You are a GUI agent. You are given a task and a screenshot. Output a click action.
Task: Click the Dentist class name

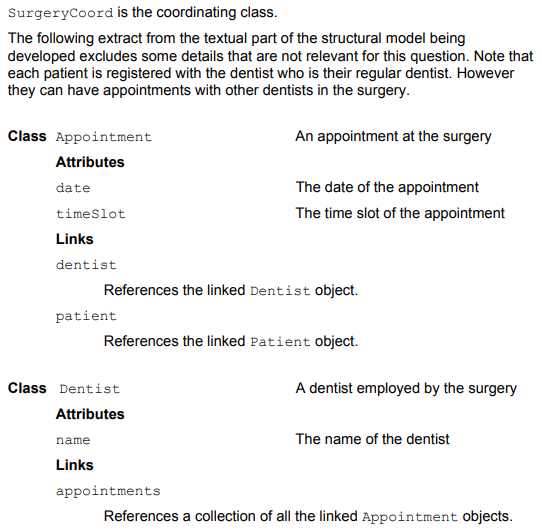(90, 389)
